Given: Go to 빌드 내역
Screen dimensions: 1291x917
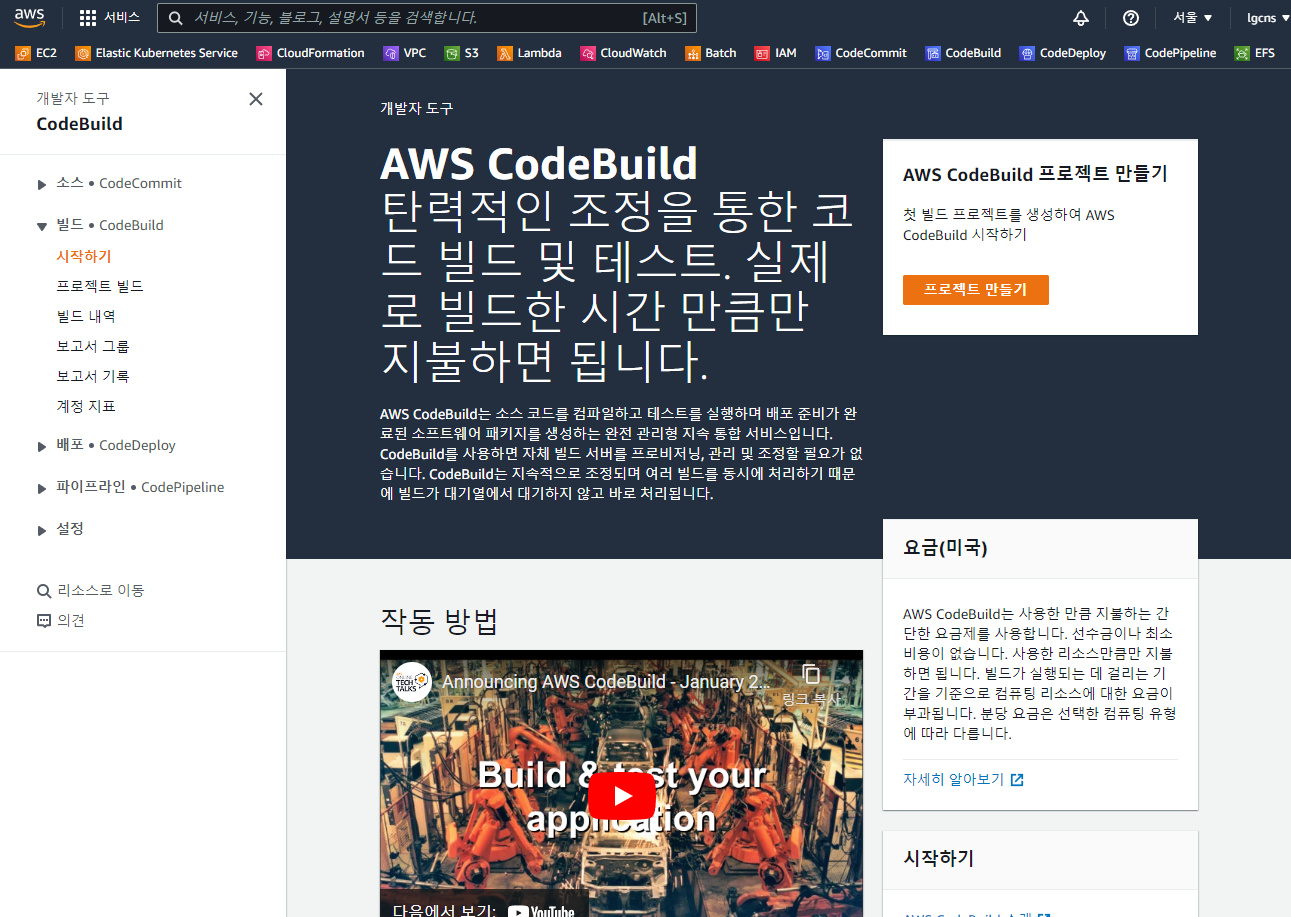Looking at the screenshot, I should [86, 316].
